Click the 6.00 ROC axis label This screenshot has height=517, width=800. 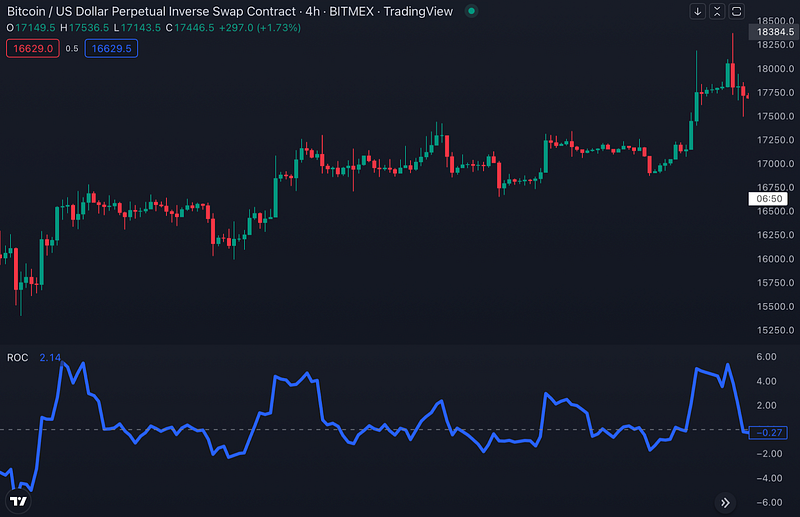(766, 357)
